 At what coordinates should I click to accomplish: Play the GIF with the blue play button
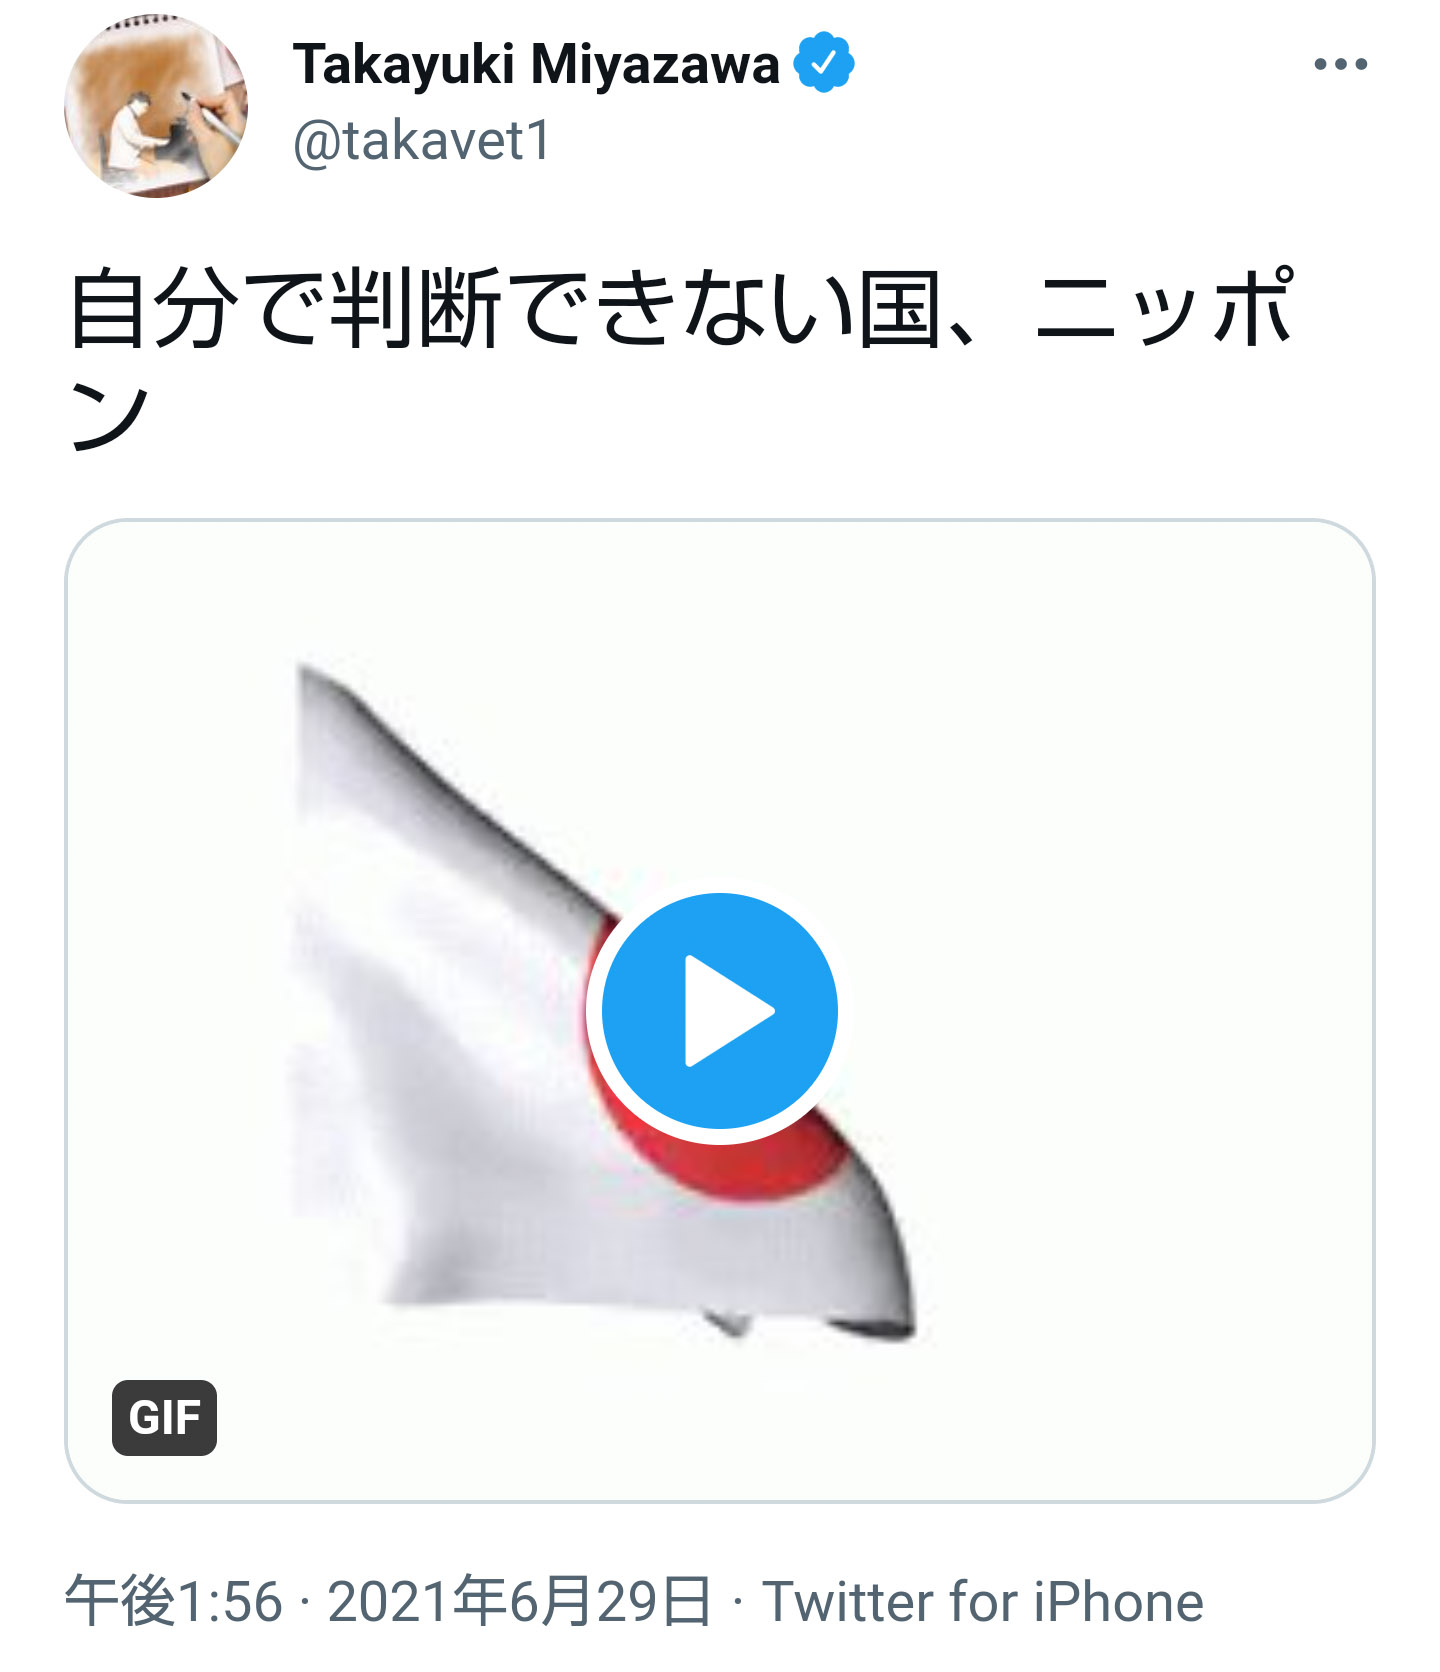click(x=719, y=1011)
